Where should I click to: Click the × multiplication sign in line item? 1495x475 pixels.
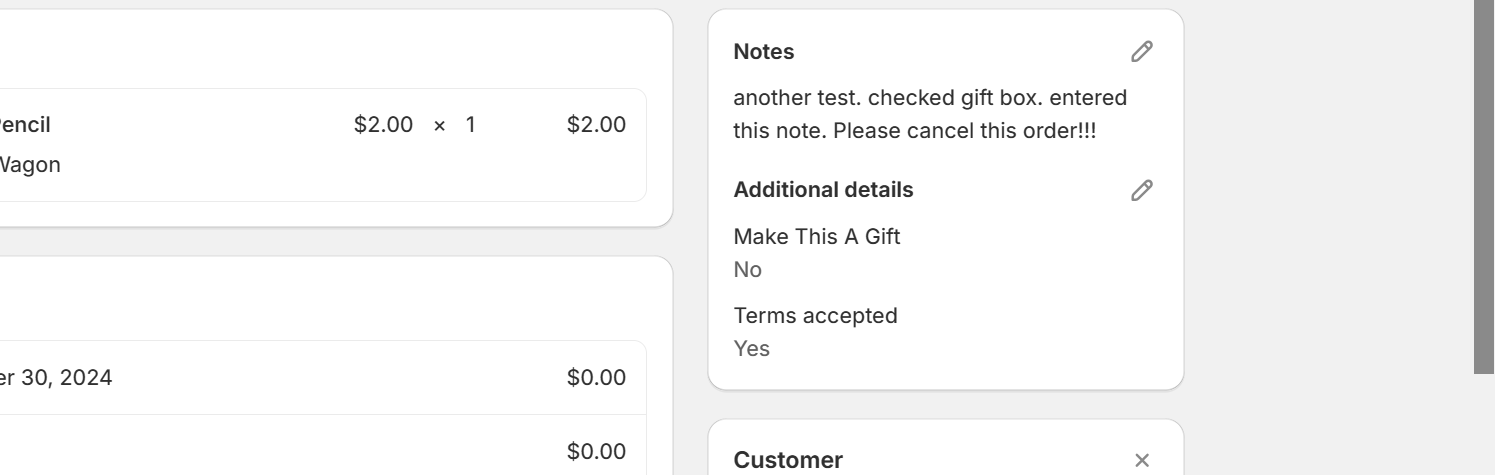pos(439,126)
